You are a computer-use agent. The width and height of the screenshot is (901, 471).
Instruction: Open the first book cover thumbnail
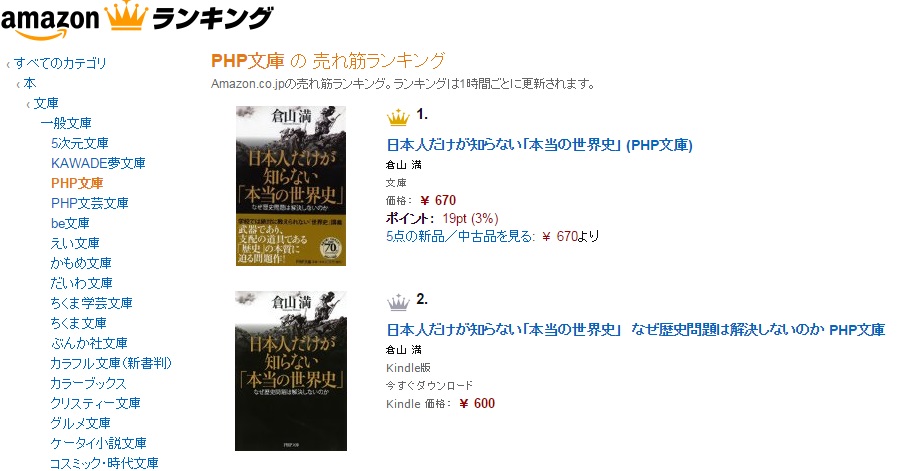[291, 186]
